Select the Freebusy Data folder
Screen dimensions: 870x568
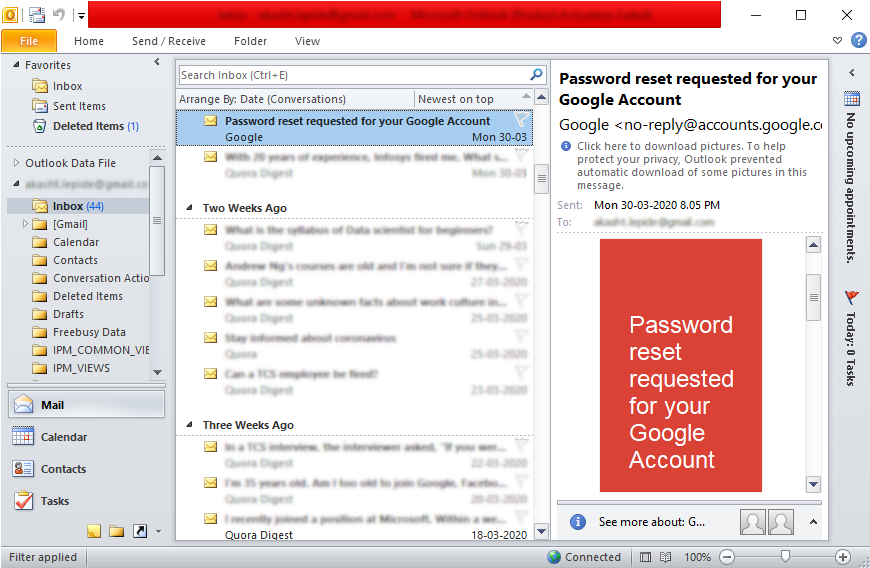point(78,332)
